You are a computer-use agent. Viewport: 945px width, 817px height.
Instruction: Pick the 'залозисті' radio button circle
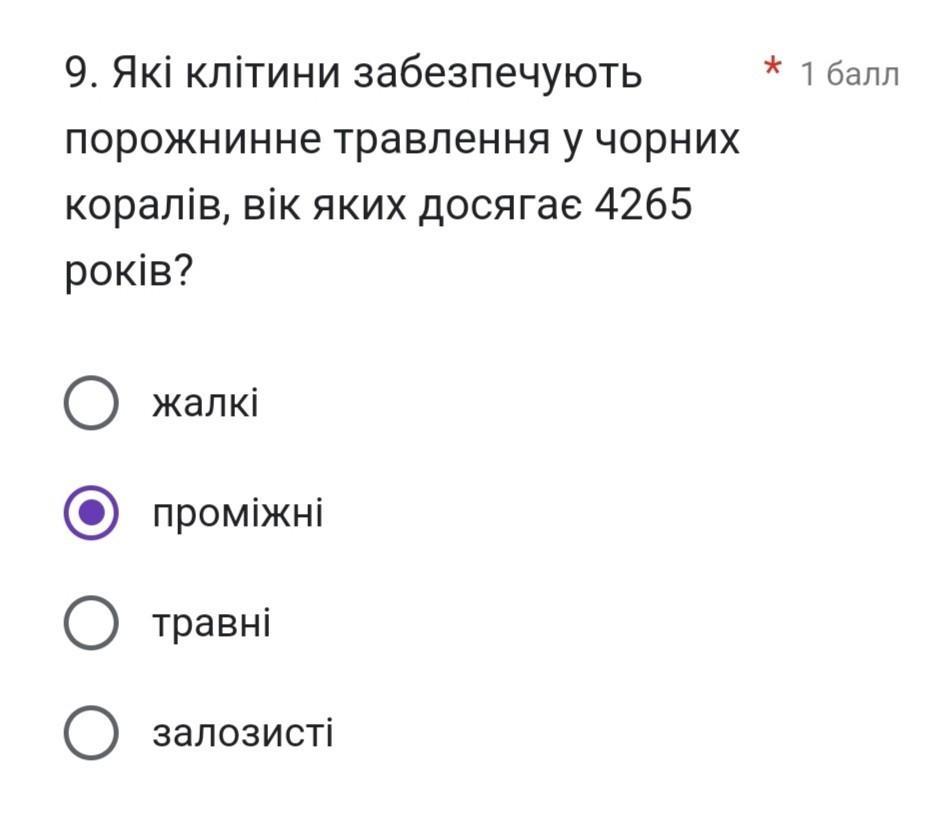pyautogui.click(x=91, y=733)
